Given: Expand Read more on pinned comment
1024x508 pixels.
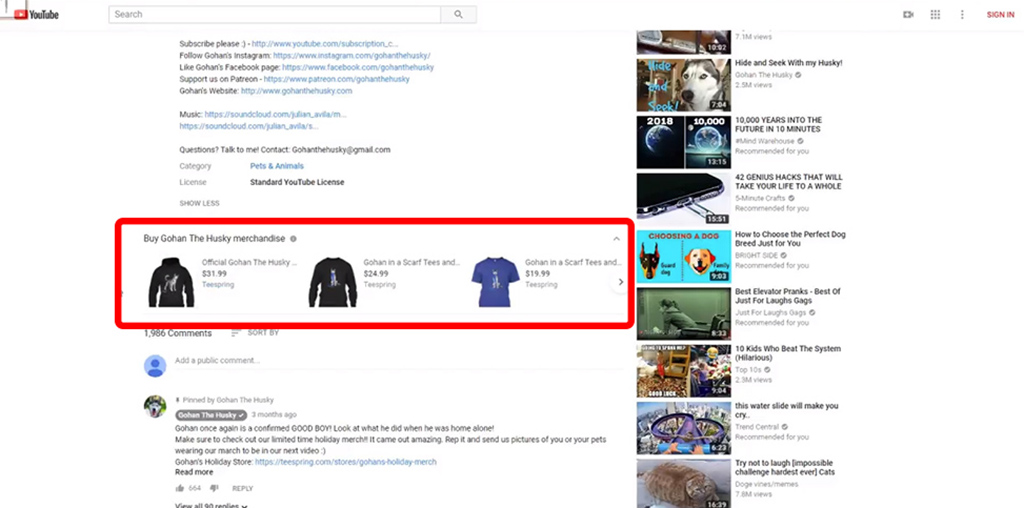Looking at the screenshot, I should click(x=194, y=472).
